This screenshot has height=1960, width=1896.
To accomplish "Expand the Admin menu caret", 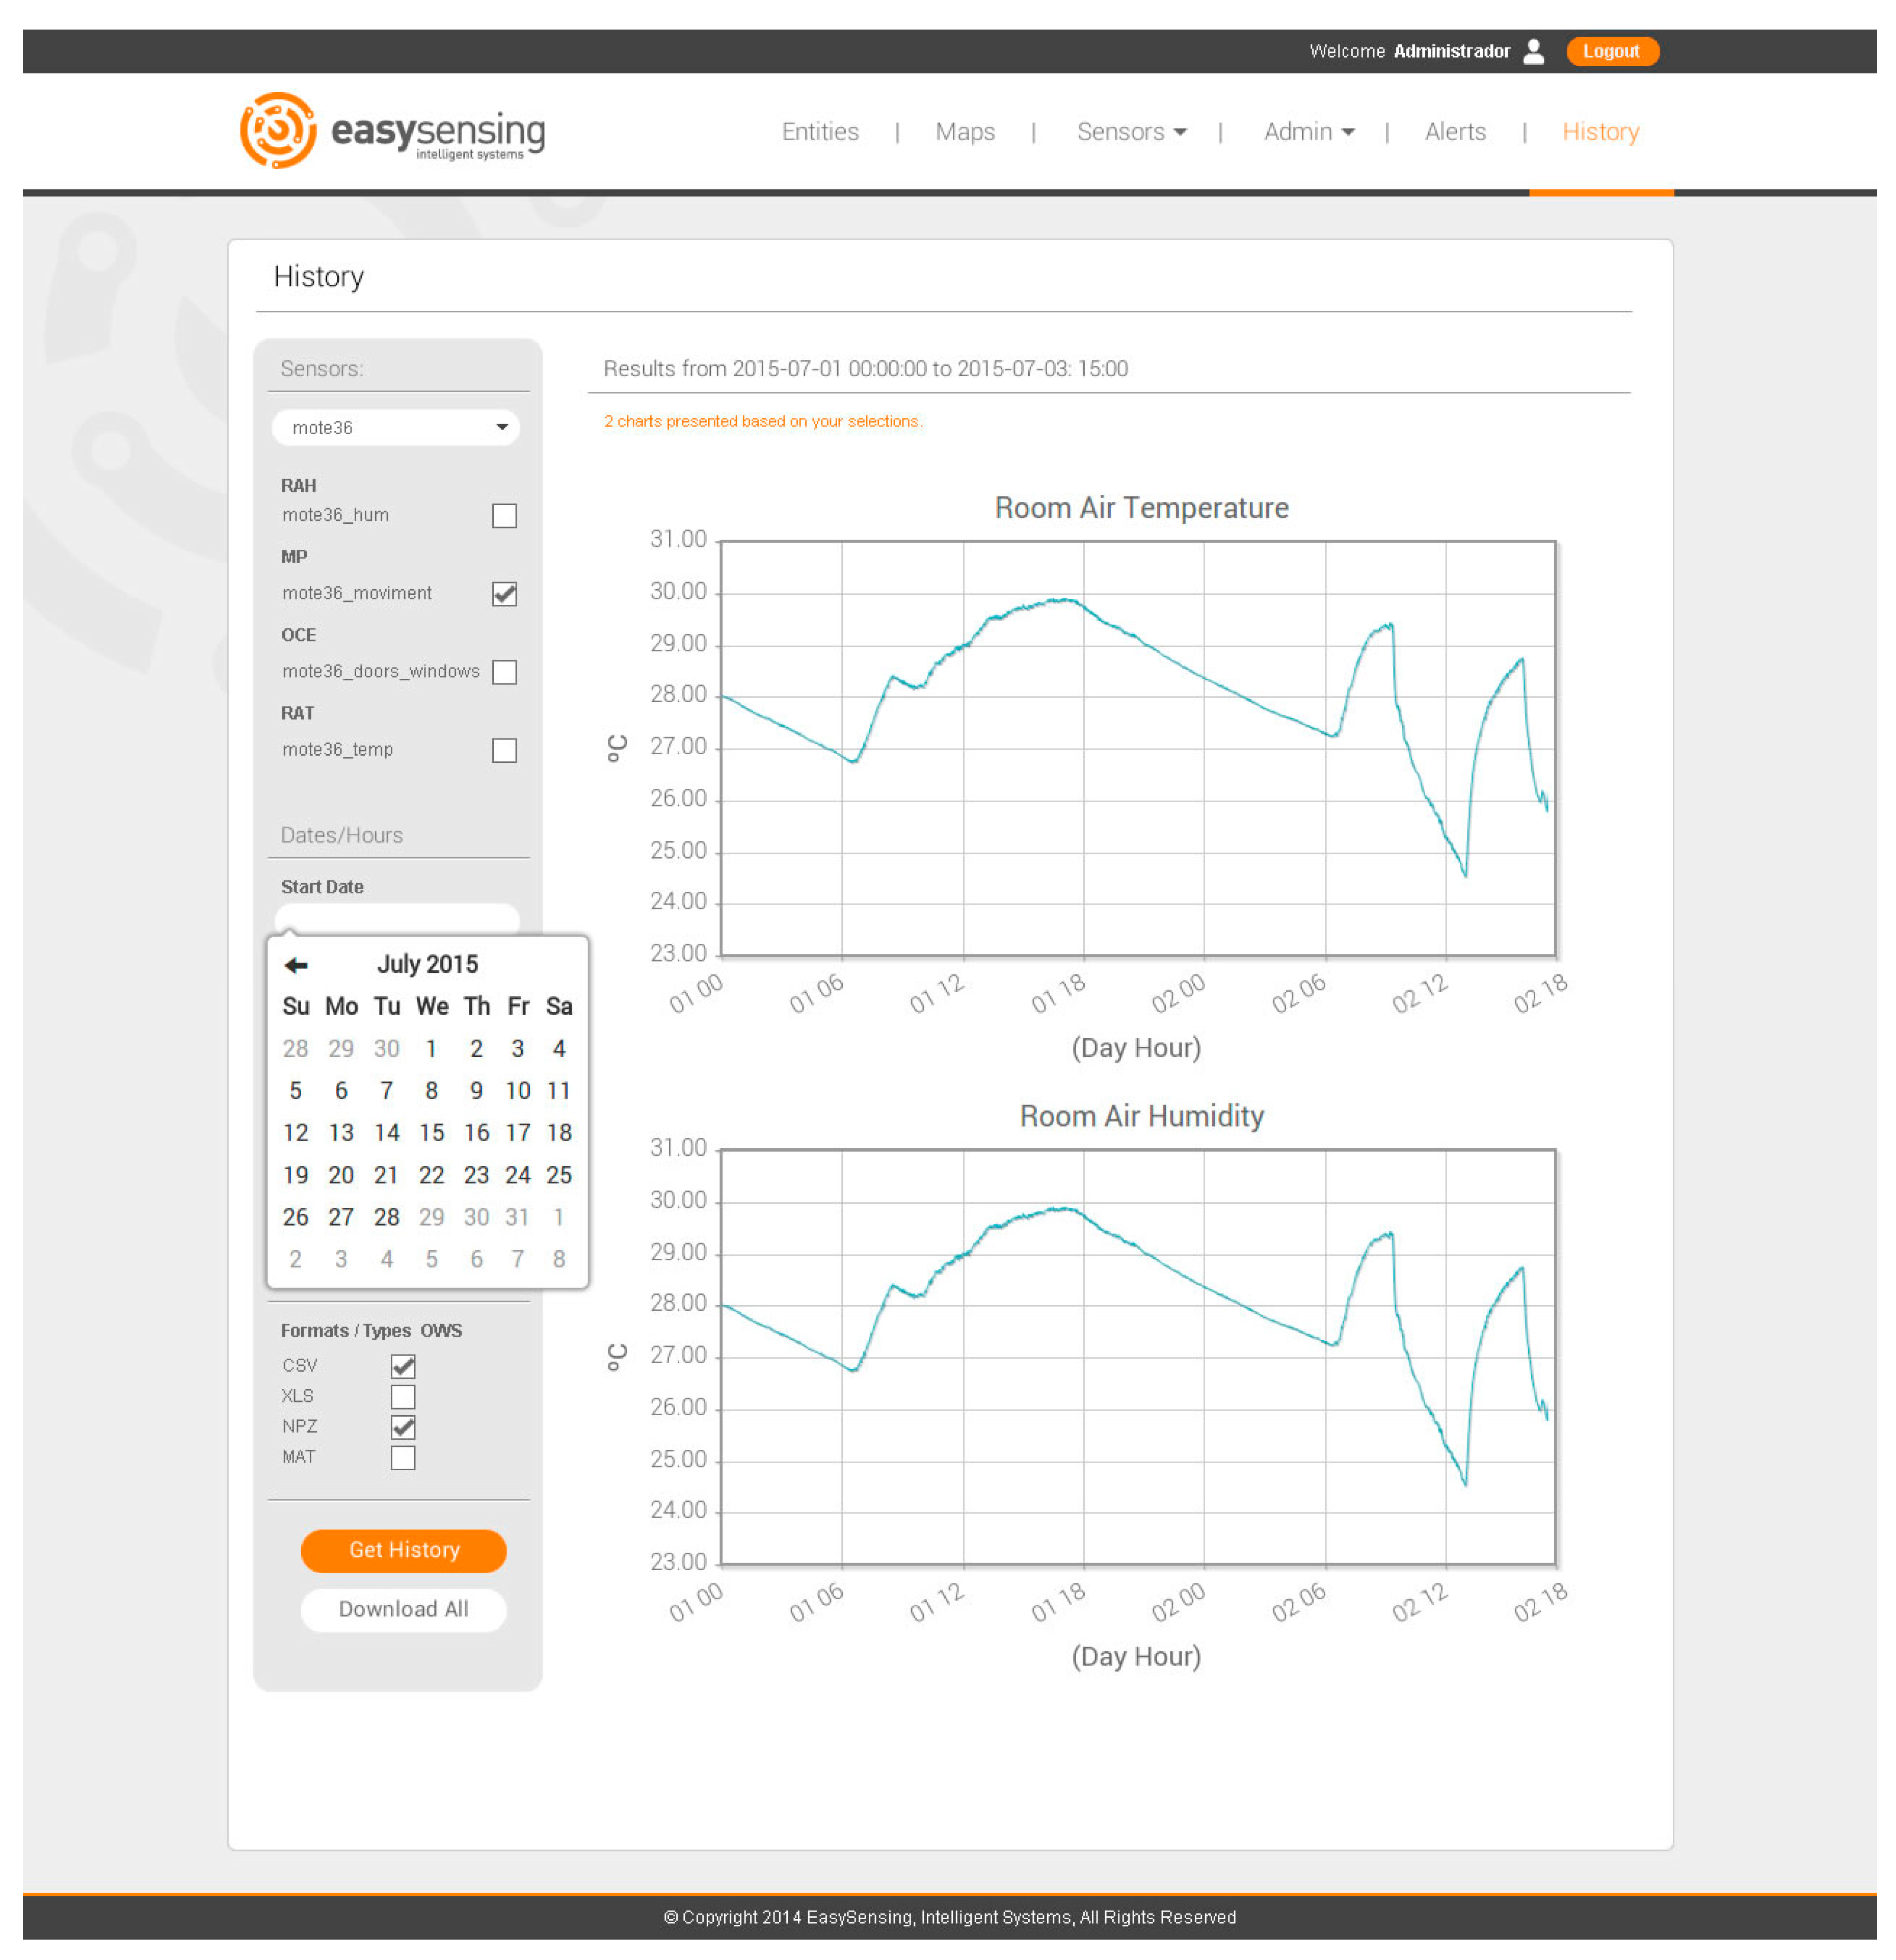I will coord(1348,132).
